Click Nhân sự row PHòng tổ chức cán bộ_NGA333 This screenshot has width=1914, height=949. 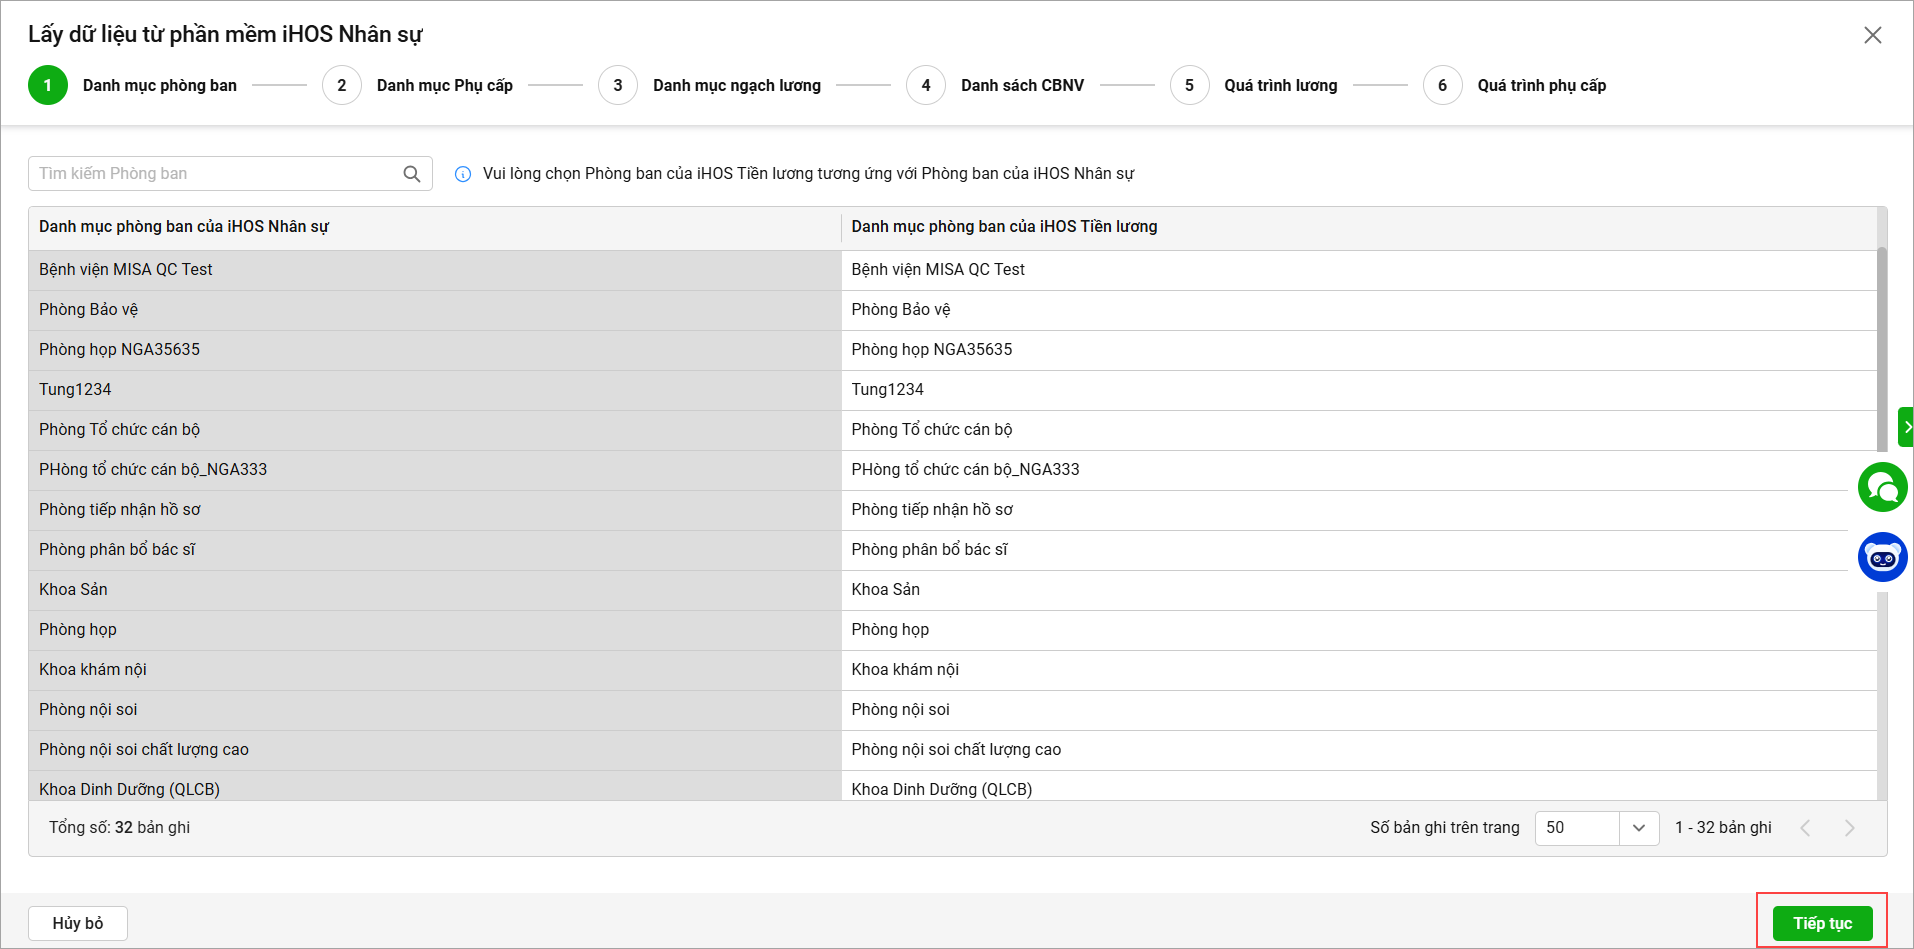coord(435,470)
